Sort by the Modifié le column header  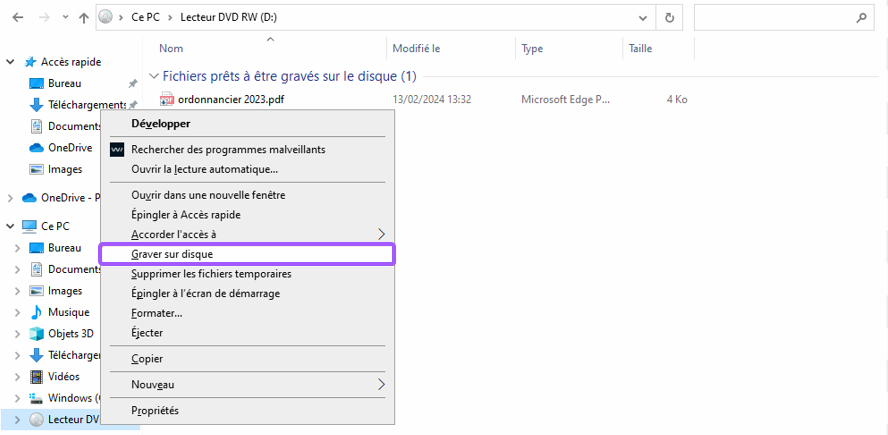coord(417,48)
